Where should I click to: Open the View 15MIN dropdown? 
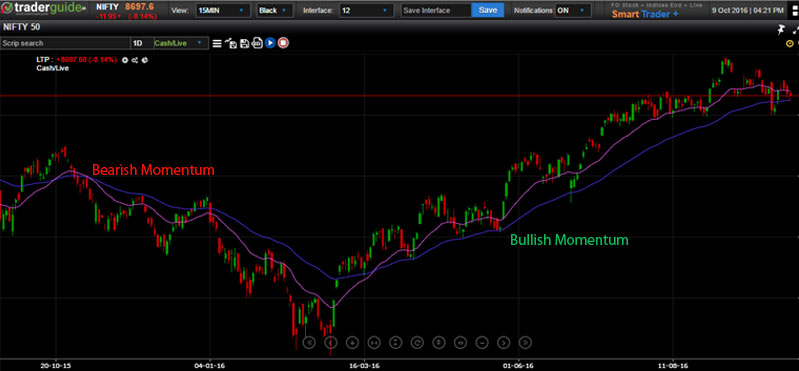(223, 10)
